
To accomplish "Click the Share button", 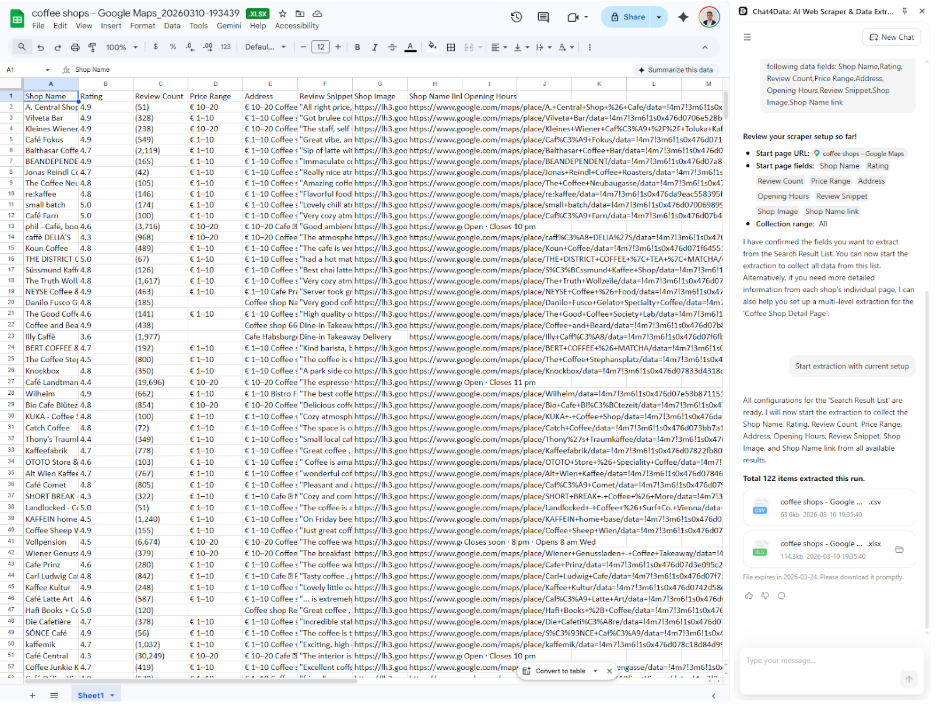I will point(628,17).
